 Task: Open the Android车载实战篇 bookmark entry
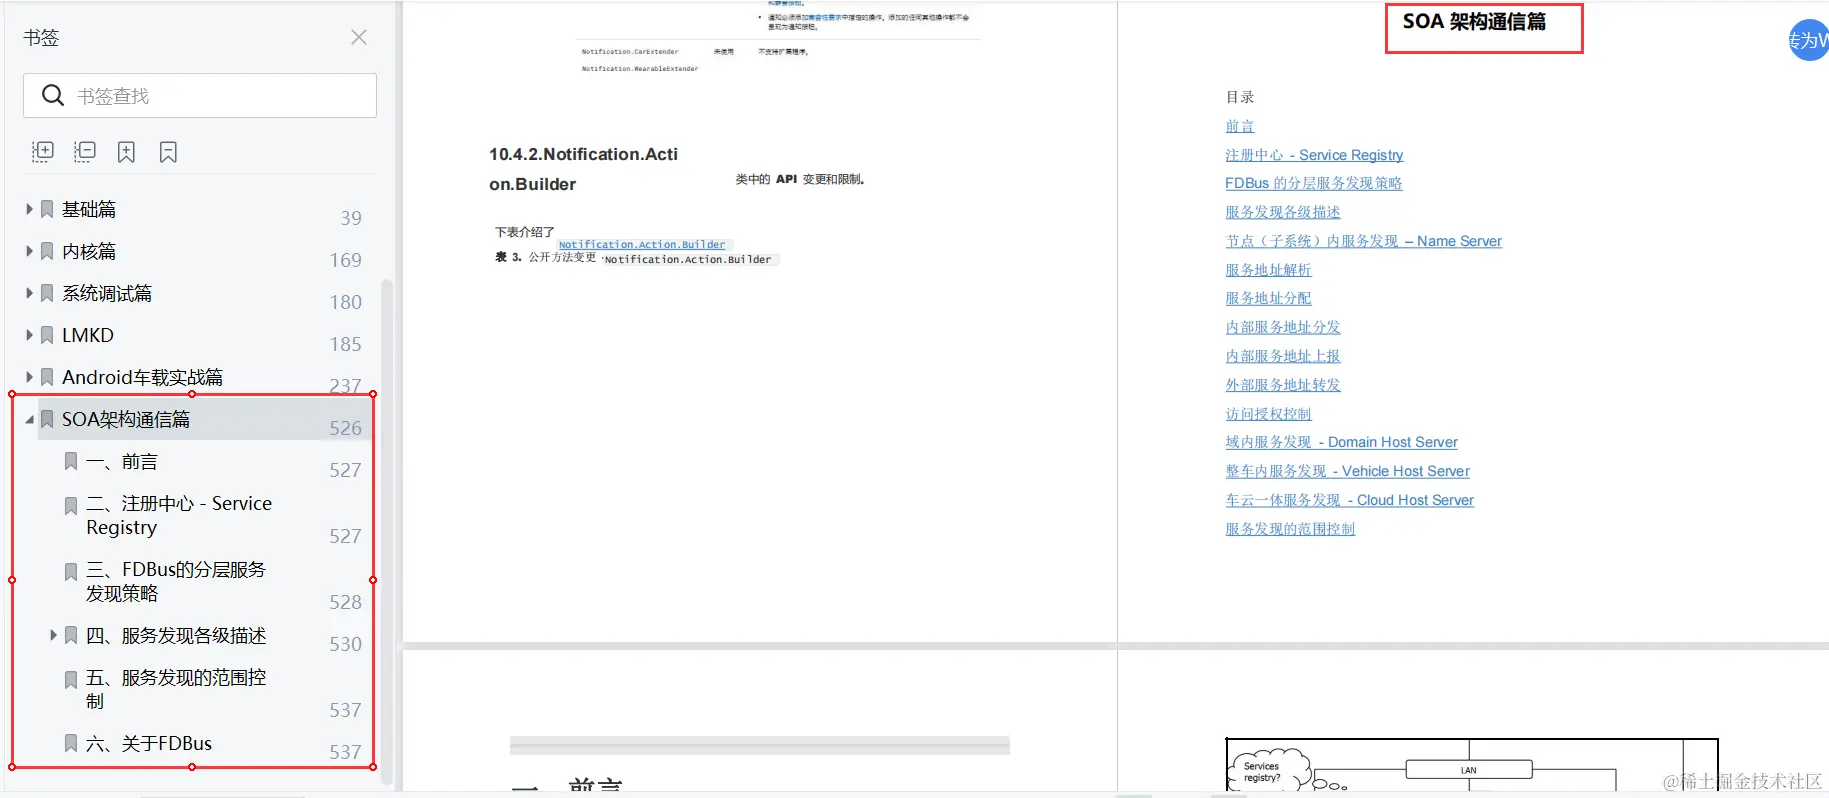(142, 377)
